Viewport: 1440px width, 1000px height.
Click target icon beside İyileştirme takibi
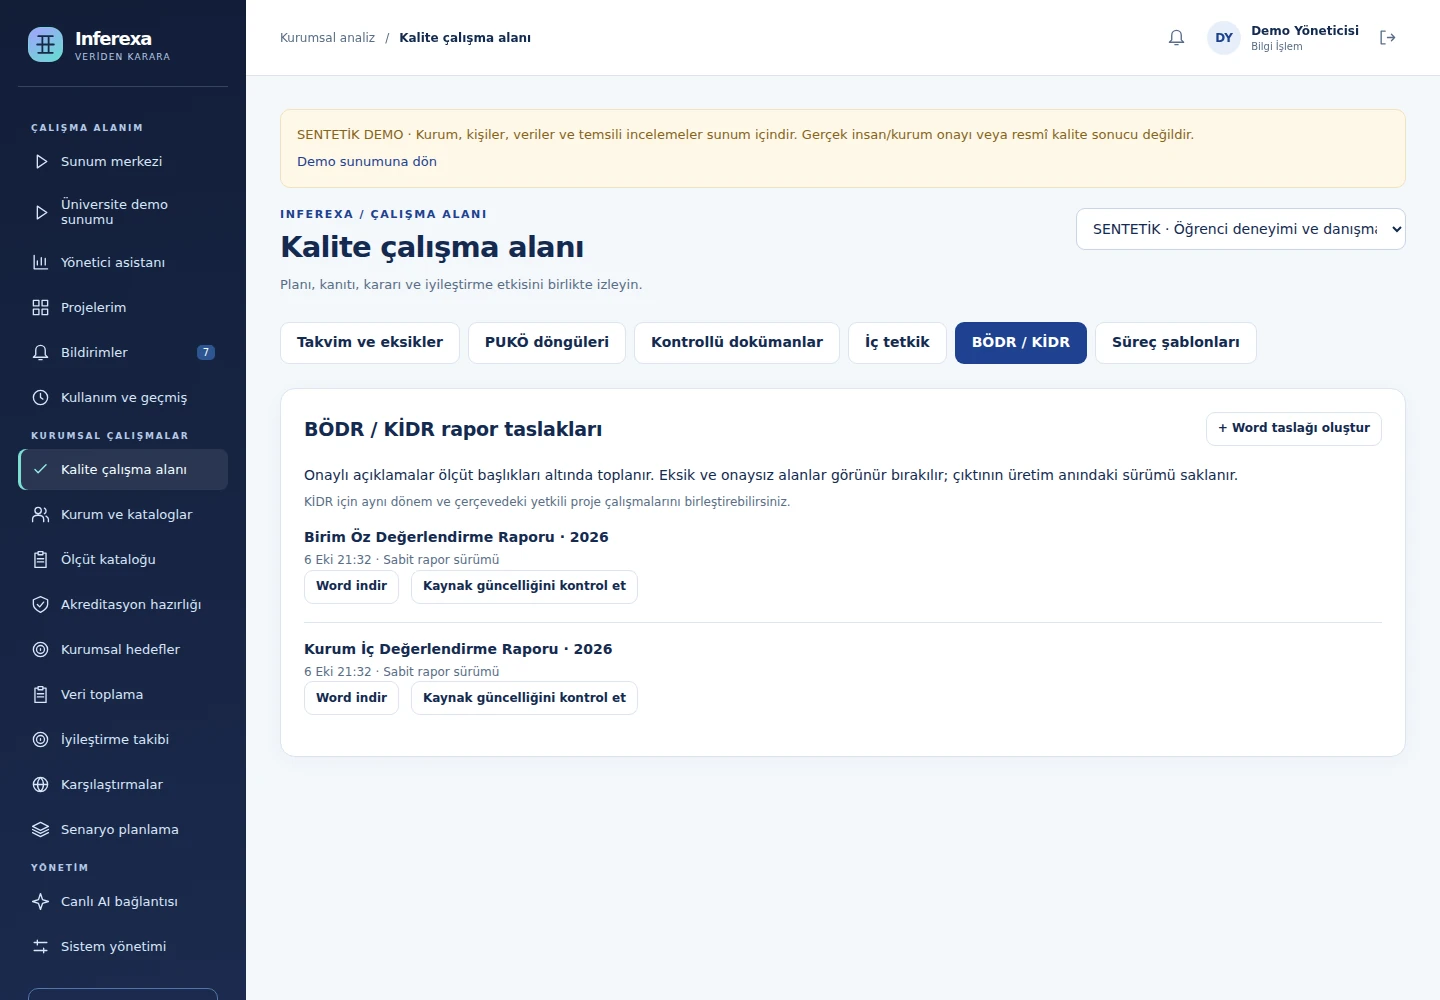pos(41,740)
